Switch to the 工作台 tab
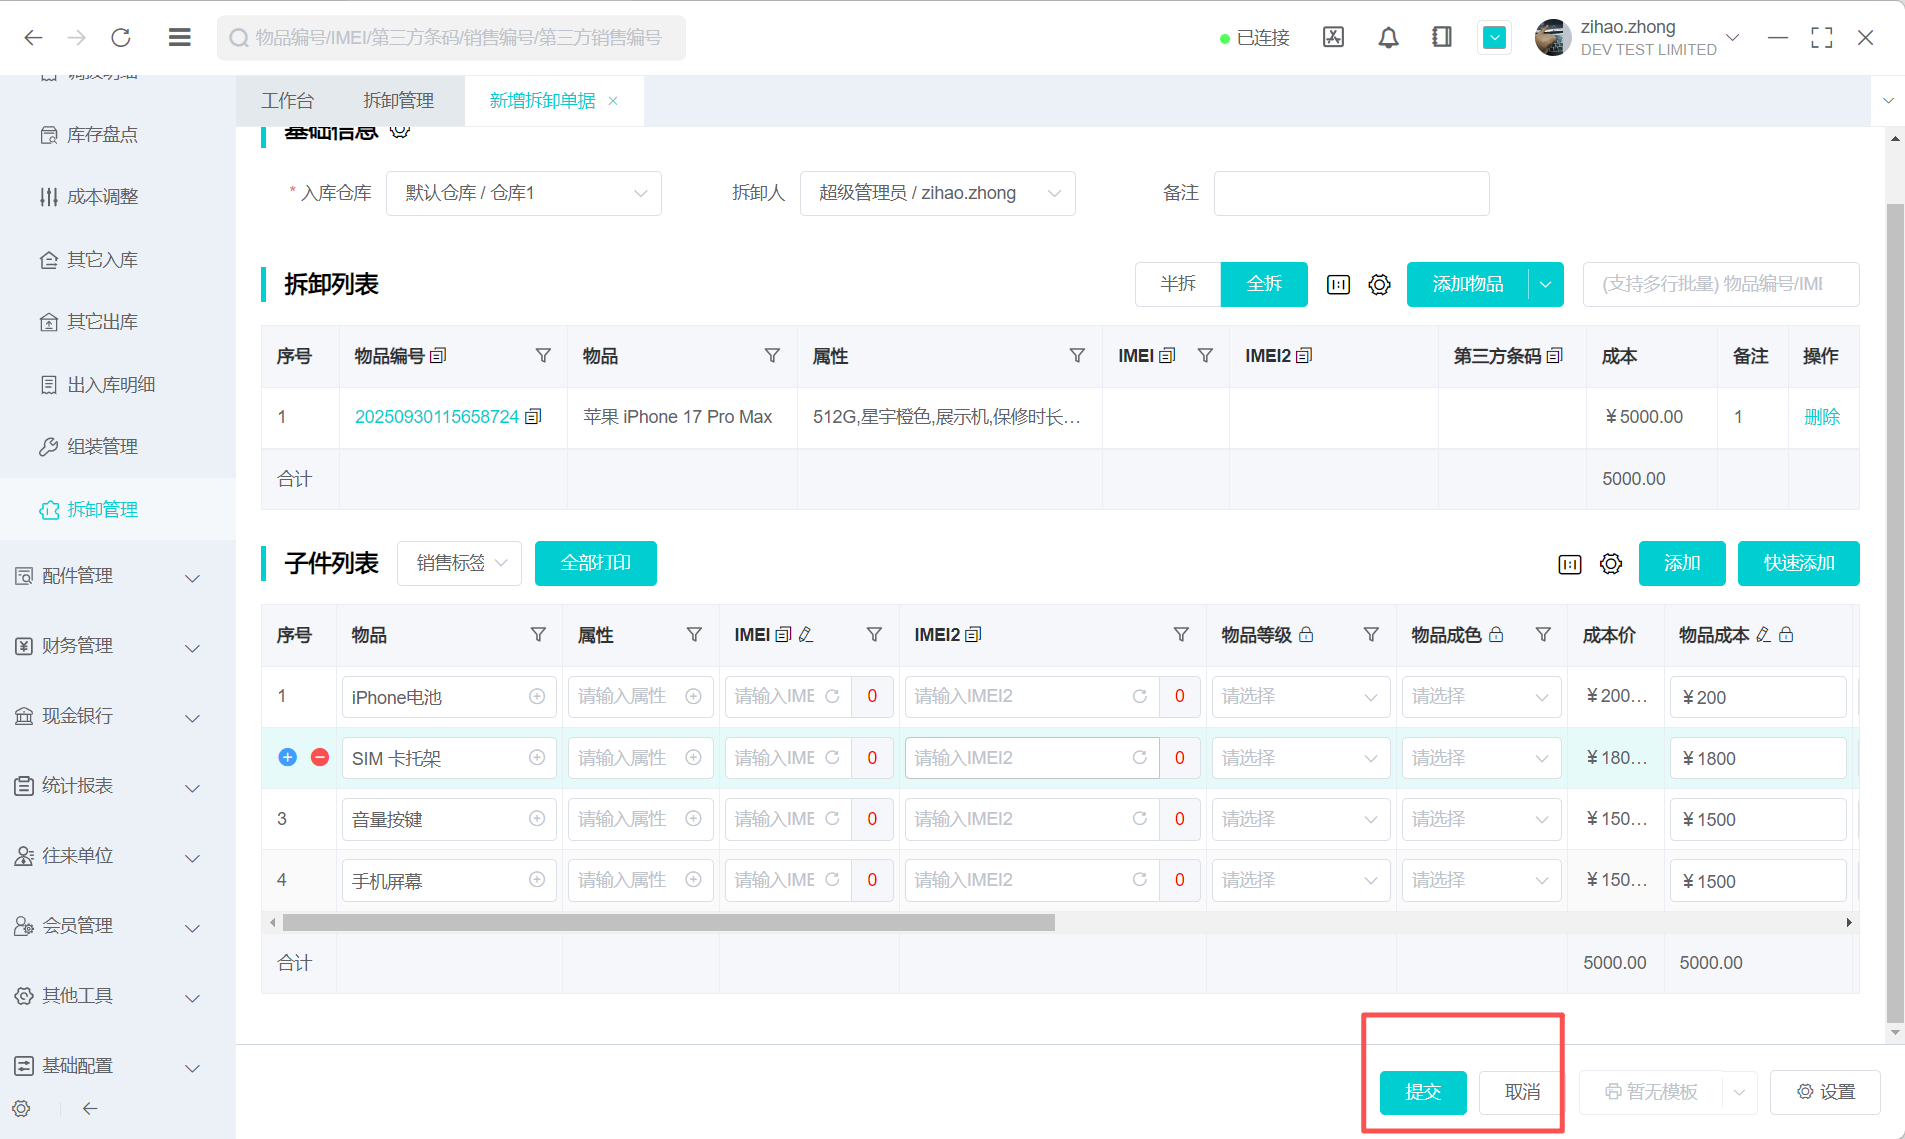Viewport: 1905px width, 1139px height. tap(287, 101)
